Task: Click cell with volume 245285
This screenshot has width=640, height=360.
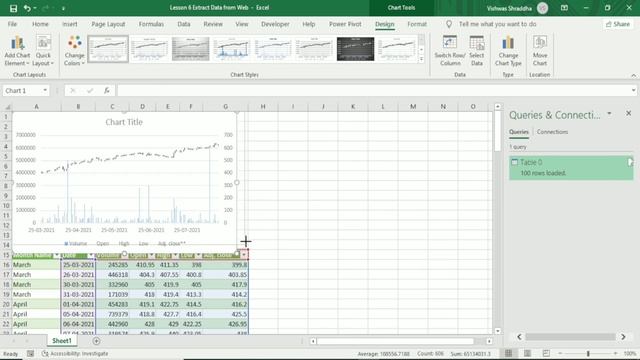Action: (x=112, y=265)
